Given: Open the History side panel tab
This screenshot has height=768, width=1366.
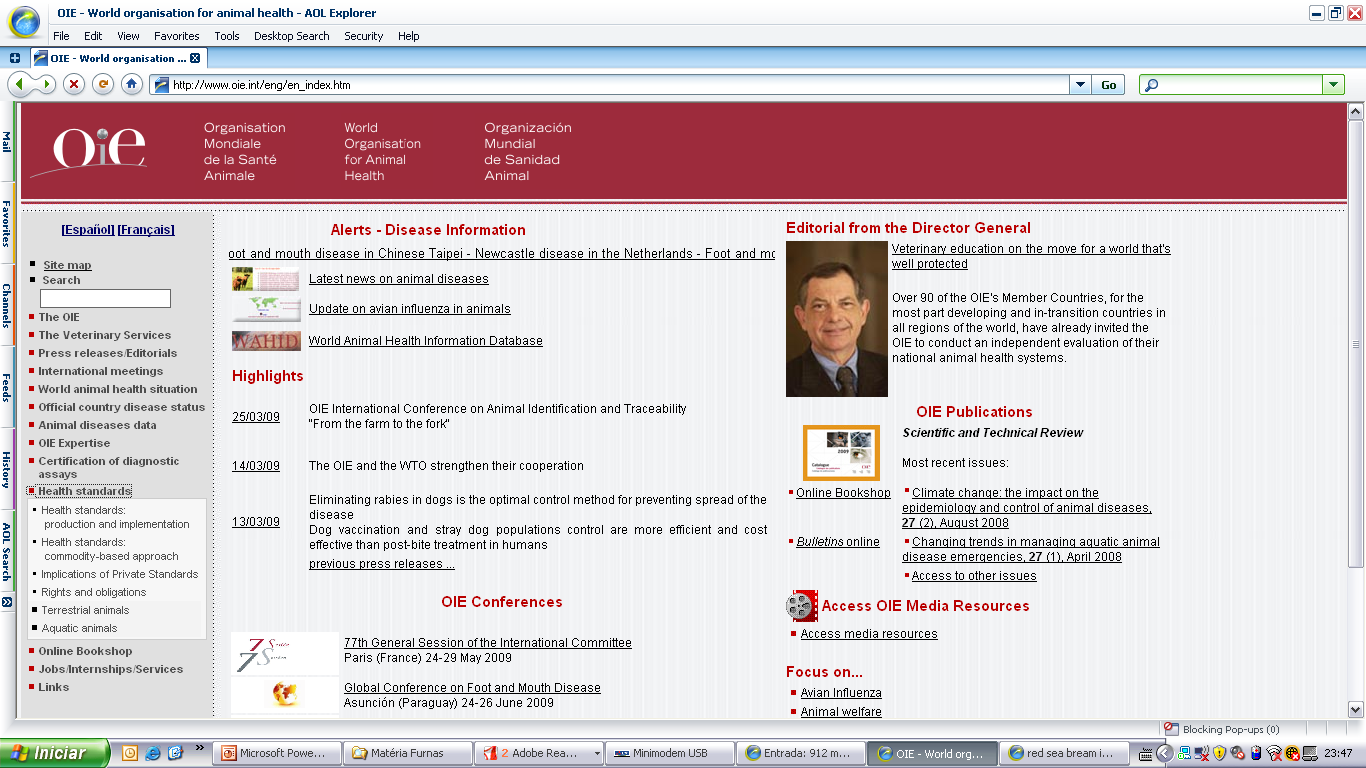Looking at the screenshot, I should pos(7,469).
